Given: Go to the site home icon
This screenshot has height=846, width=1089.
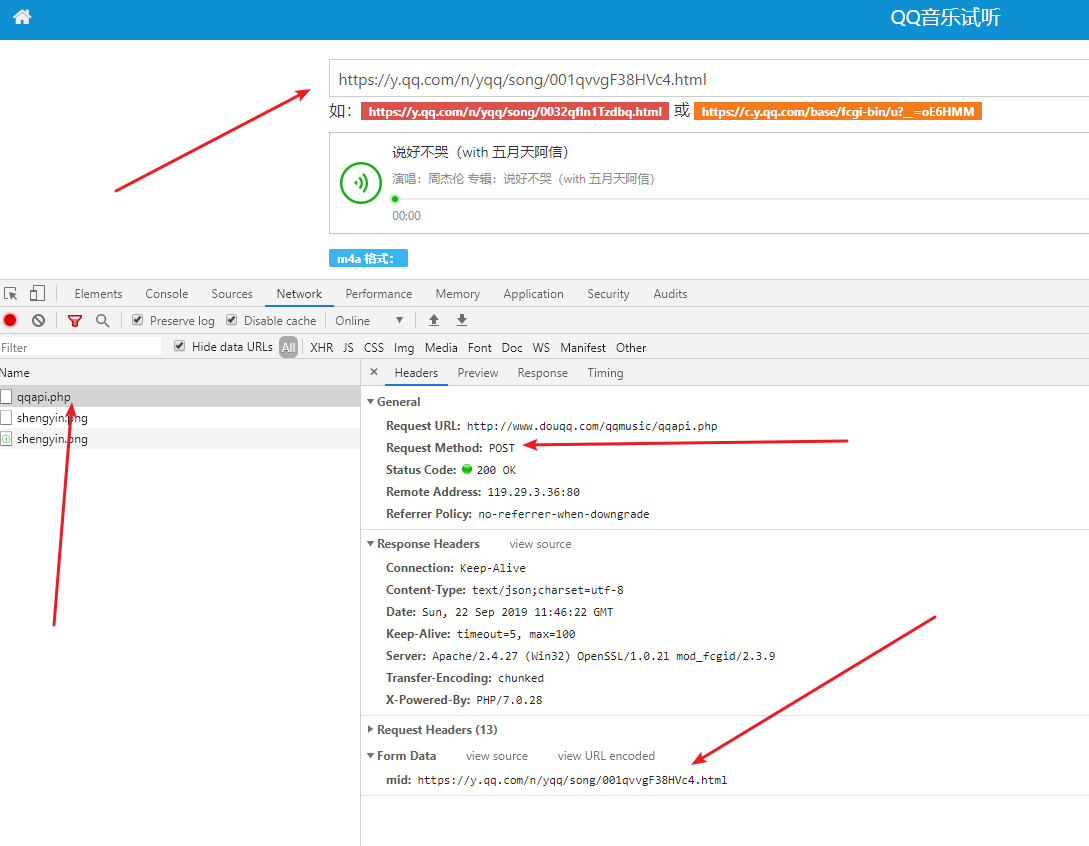Looking at the screenshot, I should click(22, 17).
